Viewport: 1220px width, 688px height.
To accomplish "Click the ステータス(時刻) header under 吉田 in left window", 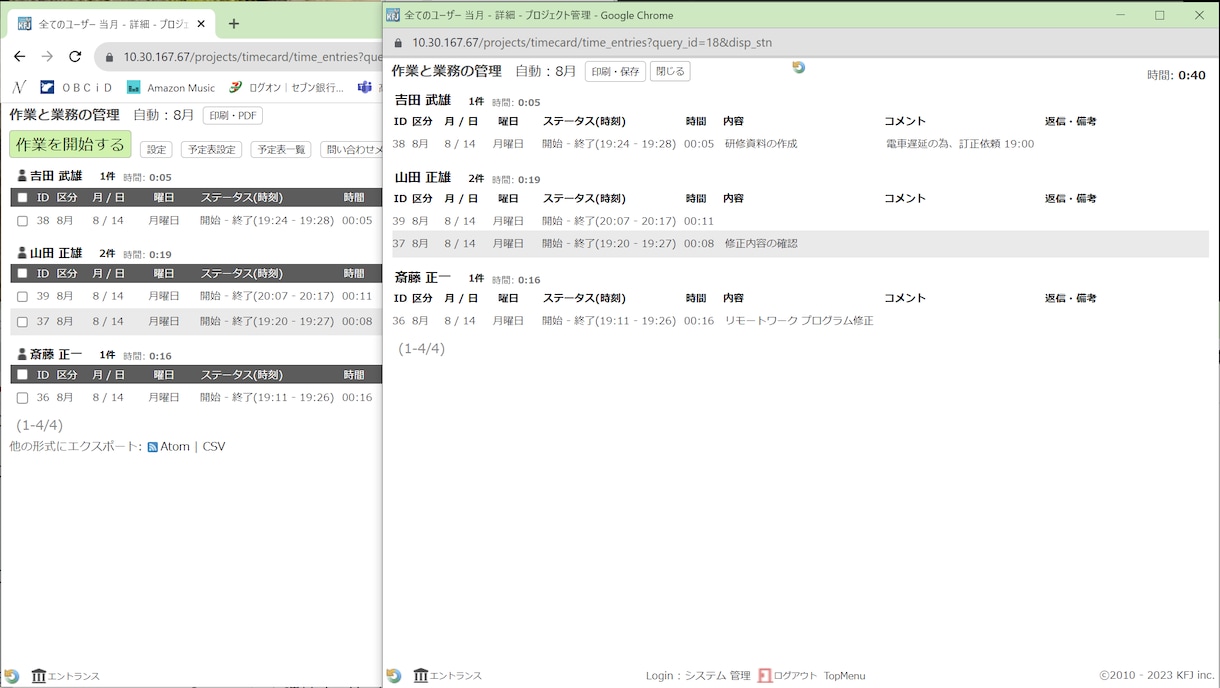I will pos(241,197).
